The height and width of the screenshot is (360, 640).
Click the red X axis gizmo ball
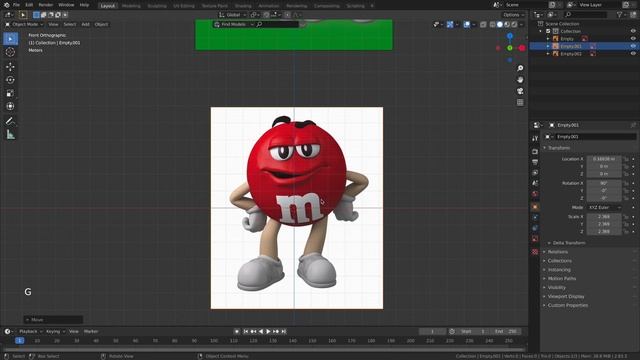click(x=522, y=48)
